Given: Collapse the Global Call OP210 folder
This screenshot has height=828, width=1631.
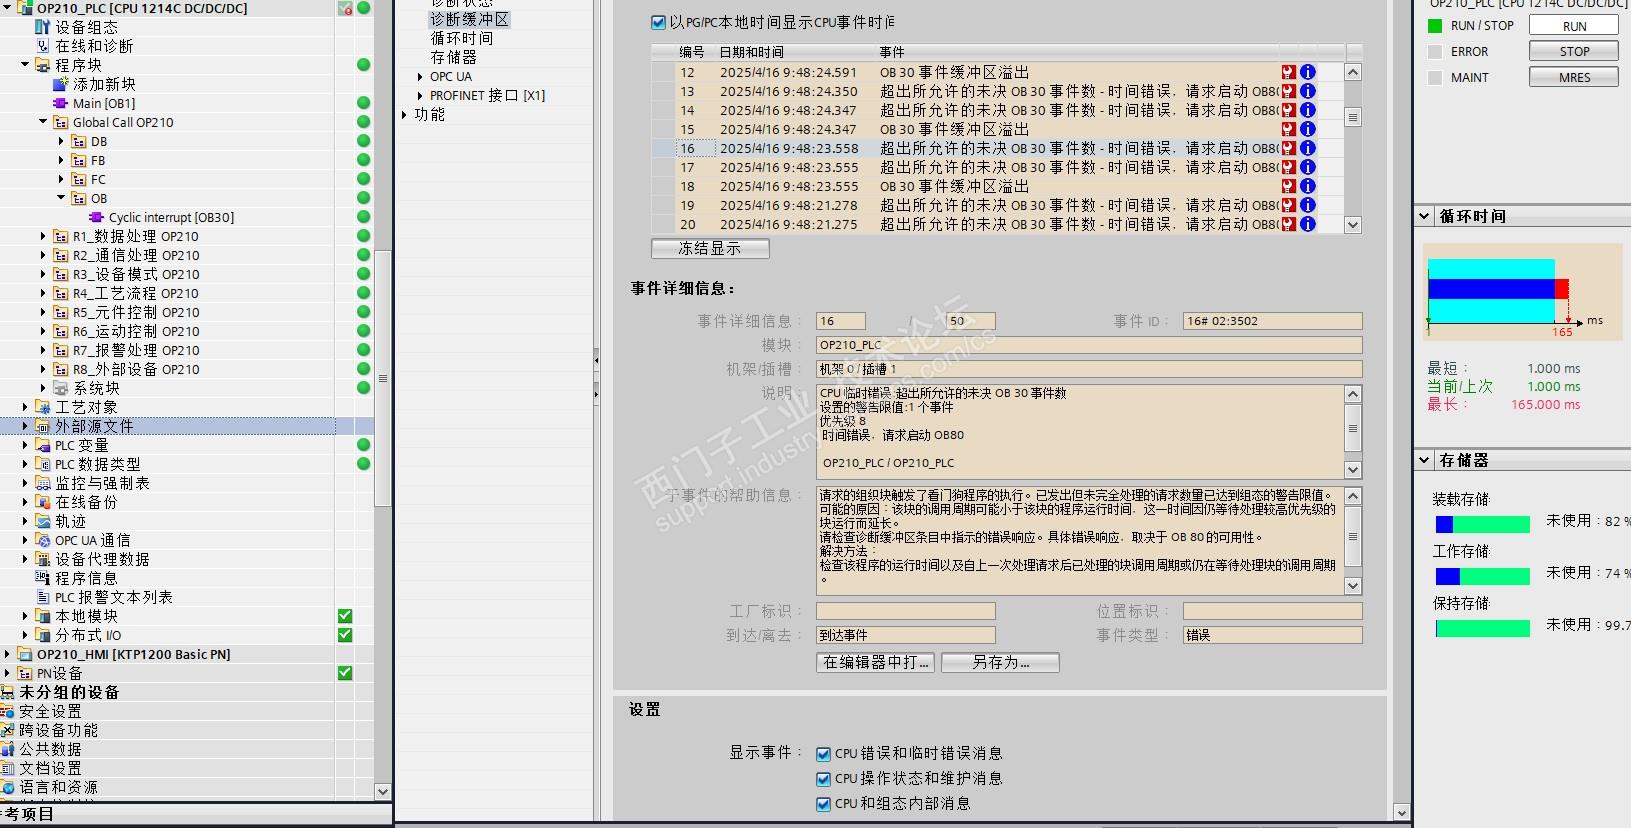Looking at the screenshot, I should click(43, 122).
